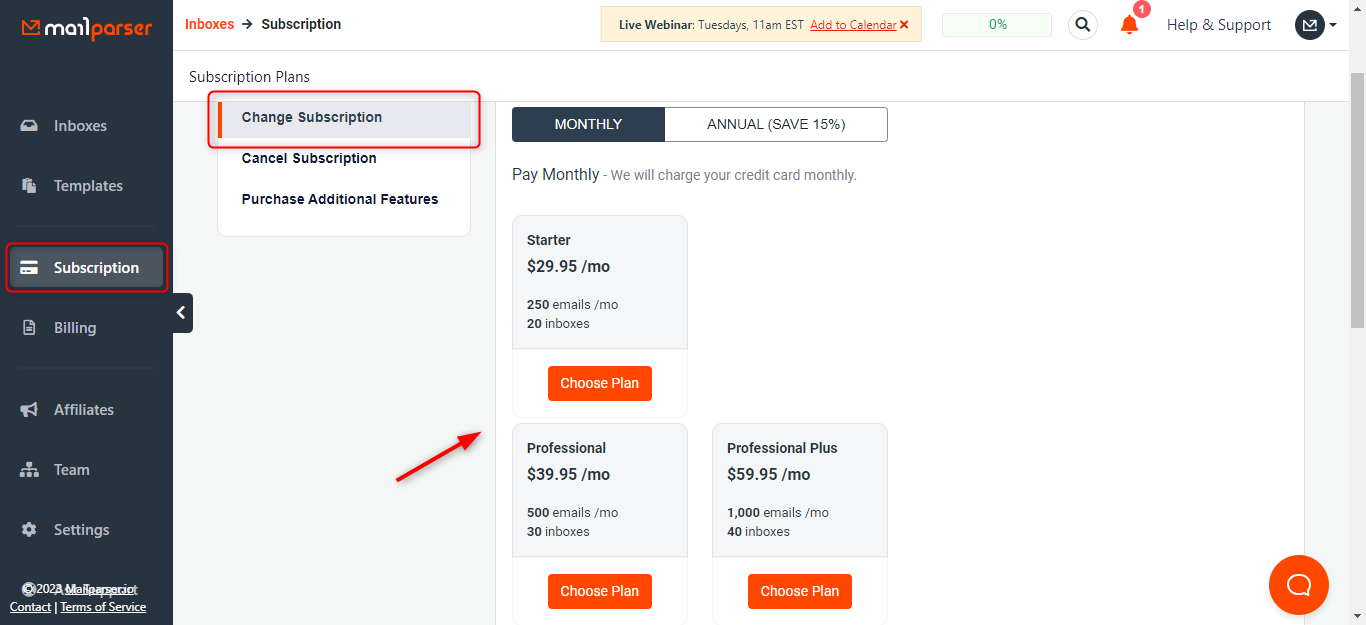Click the 'Pay Monthly' heading text

pyautogui.click(x=555, y=175)
